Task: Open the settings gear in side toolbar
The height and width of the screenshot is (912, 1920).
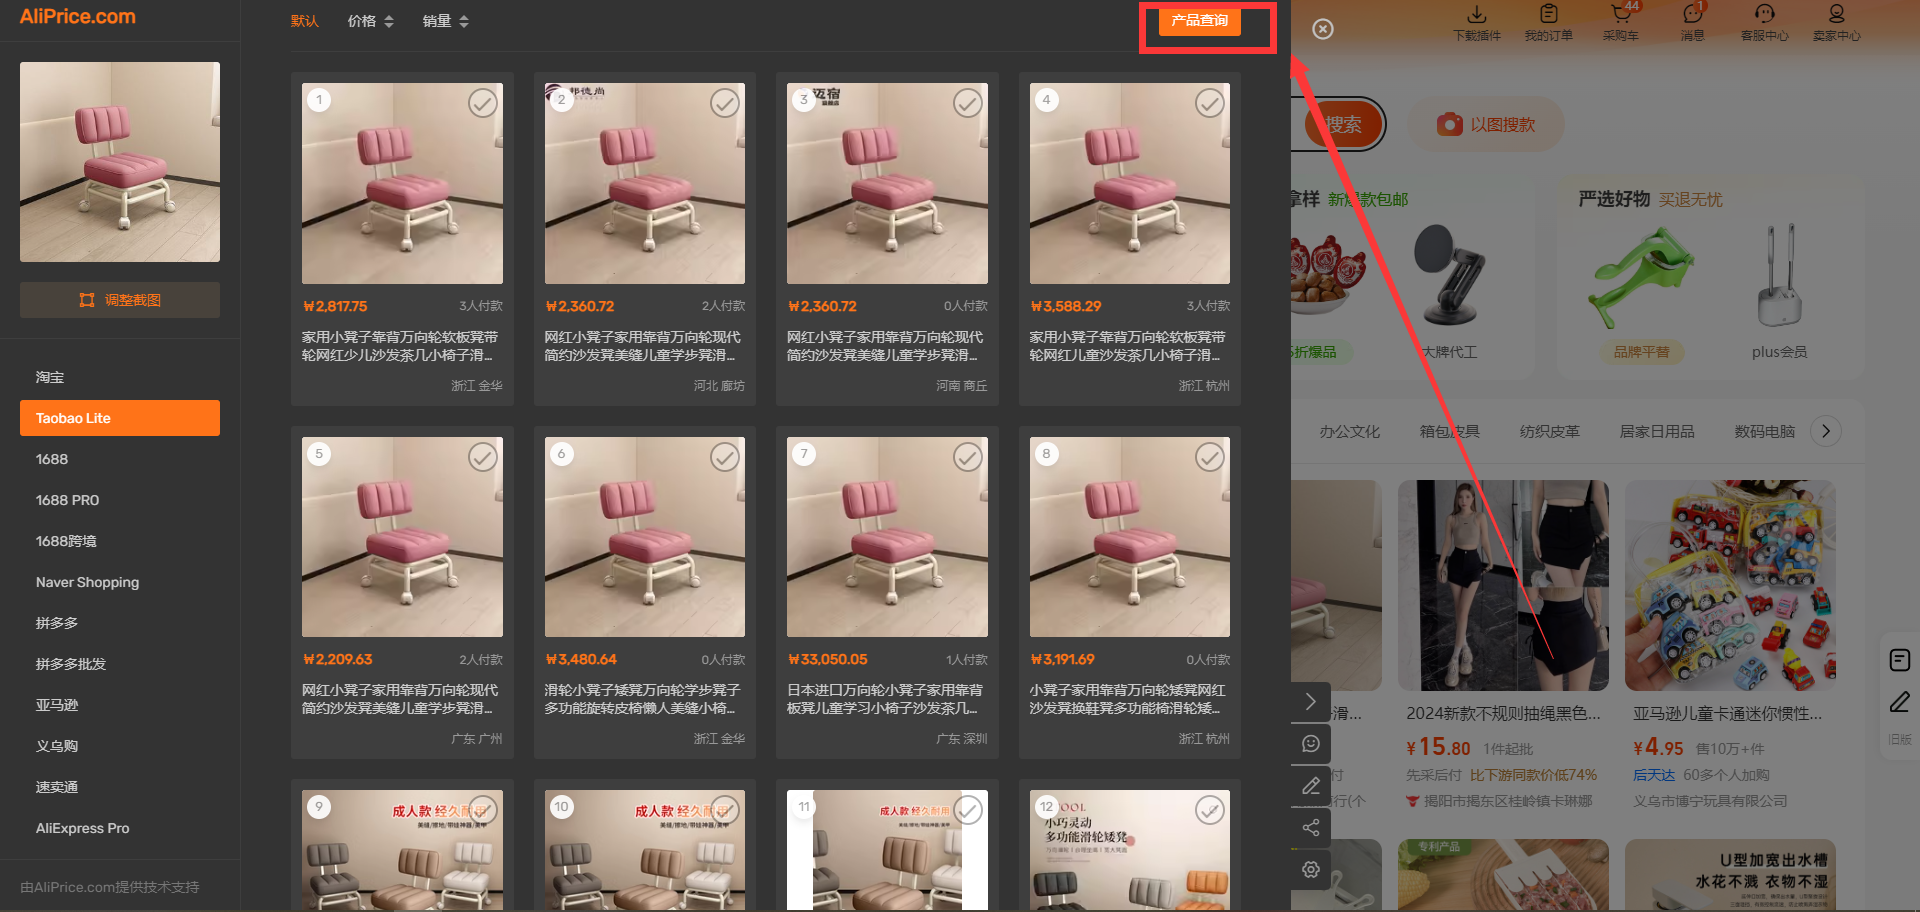Action: 1311,870
